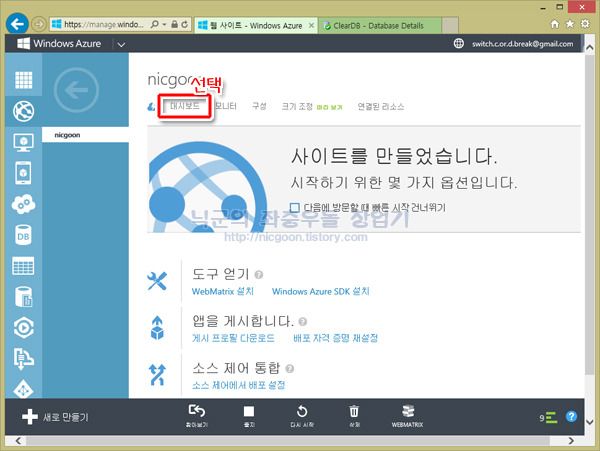Image resolution: width=600 pixels, height=451 pixels.
Task: Click the browser back button
Action: point(17,24)
